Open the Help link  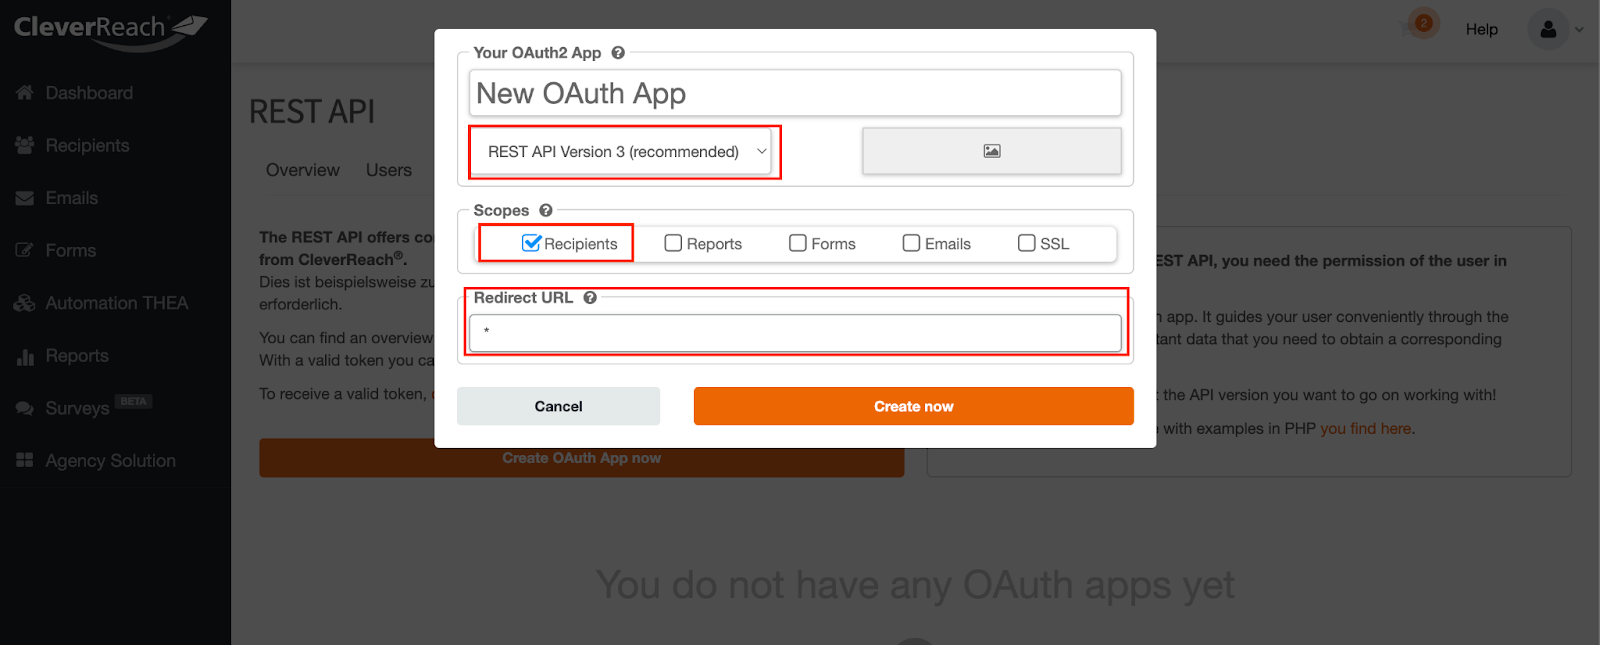pos(1482,29)
